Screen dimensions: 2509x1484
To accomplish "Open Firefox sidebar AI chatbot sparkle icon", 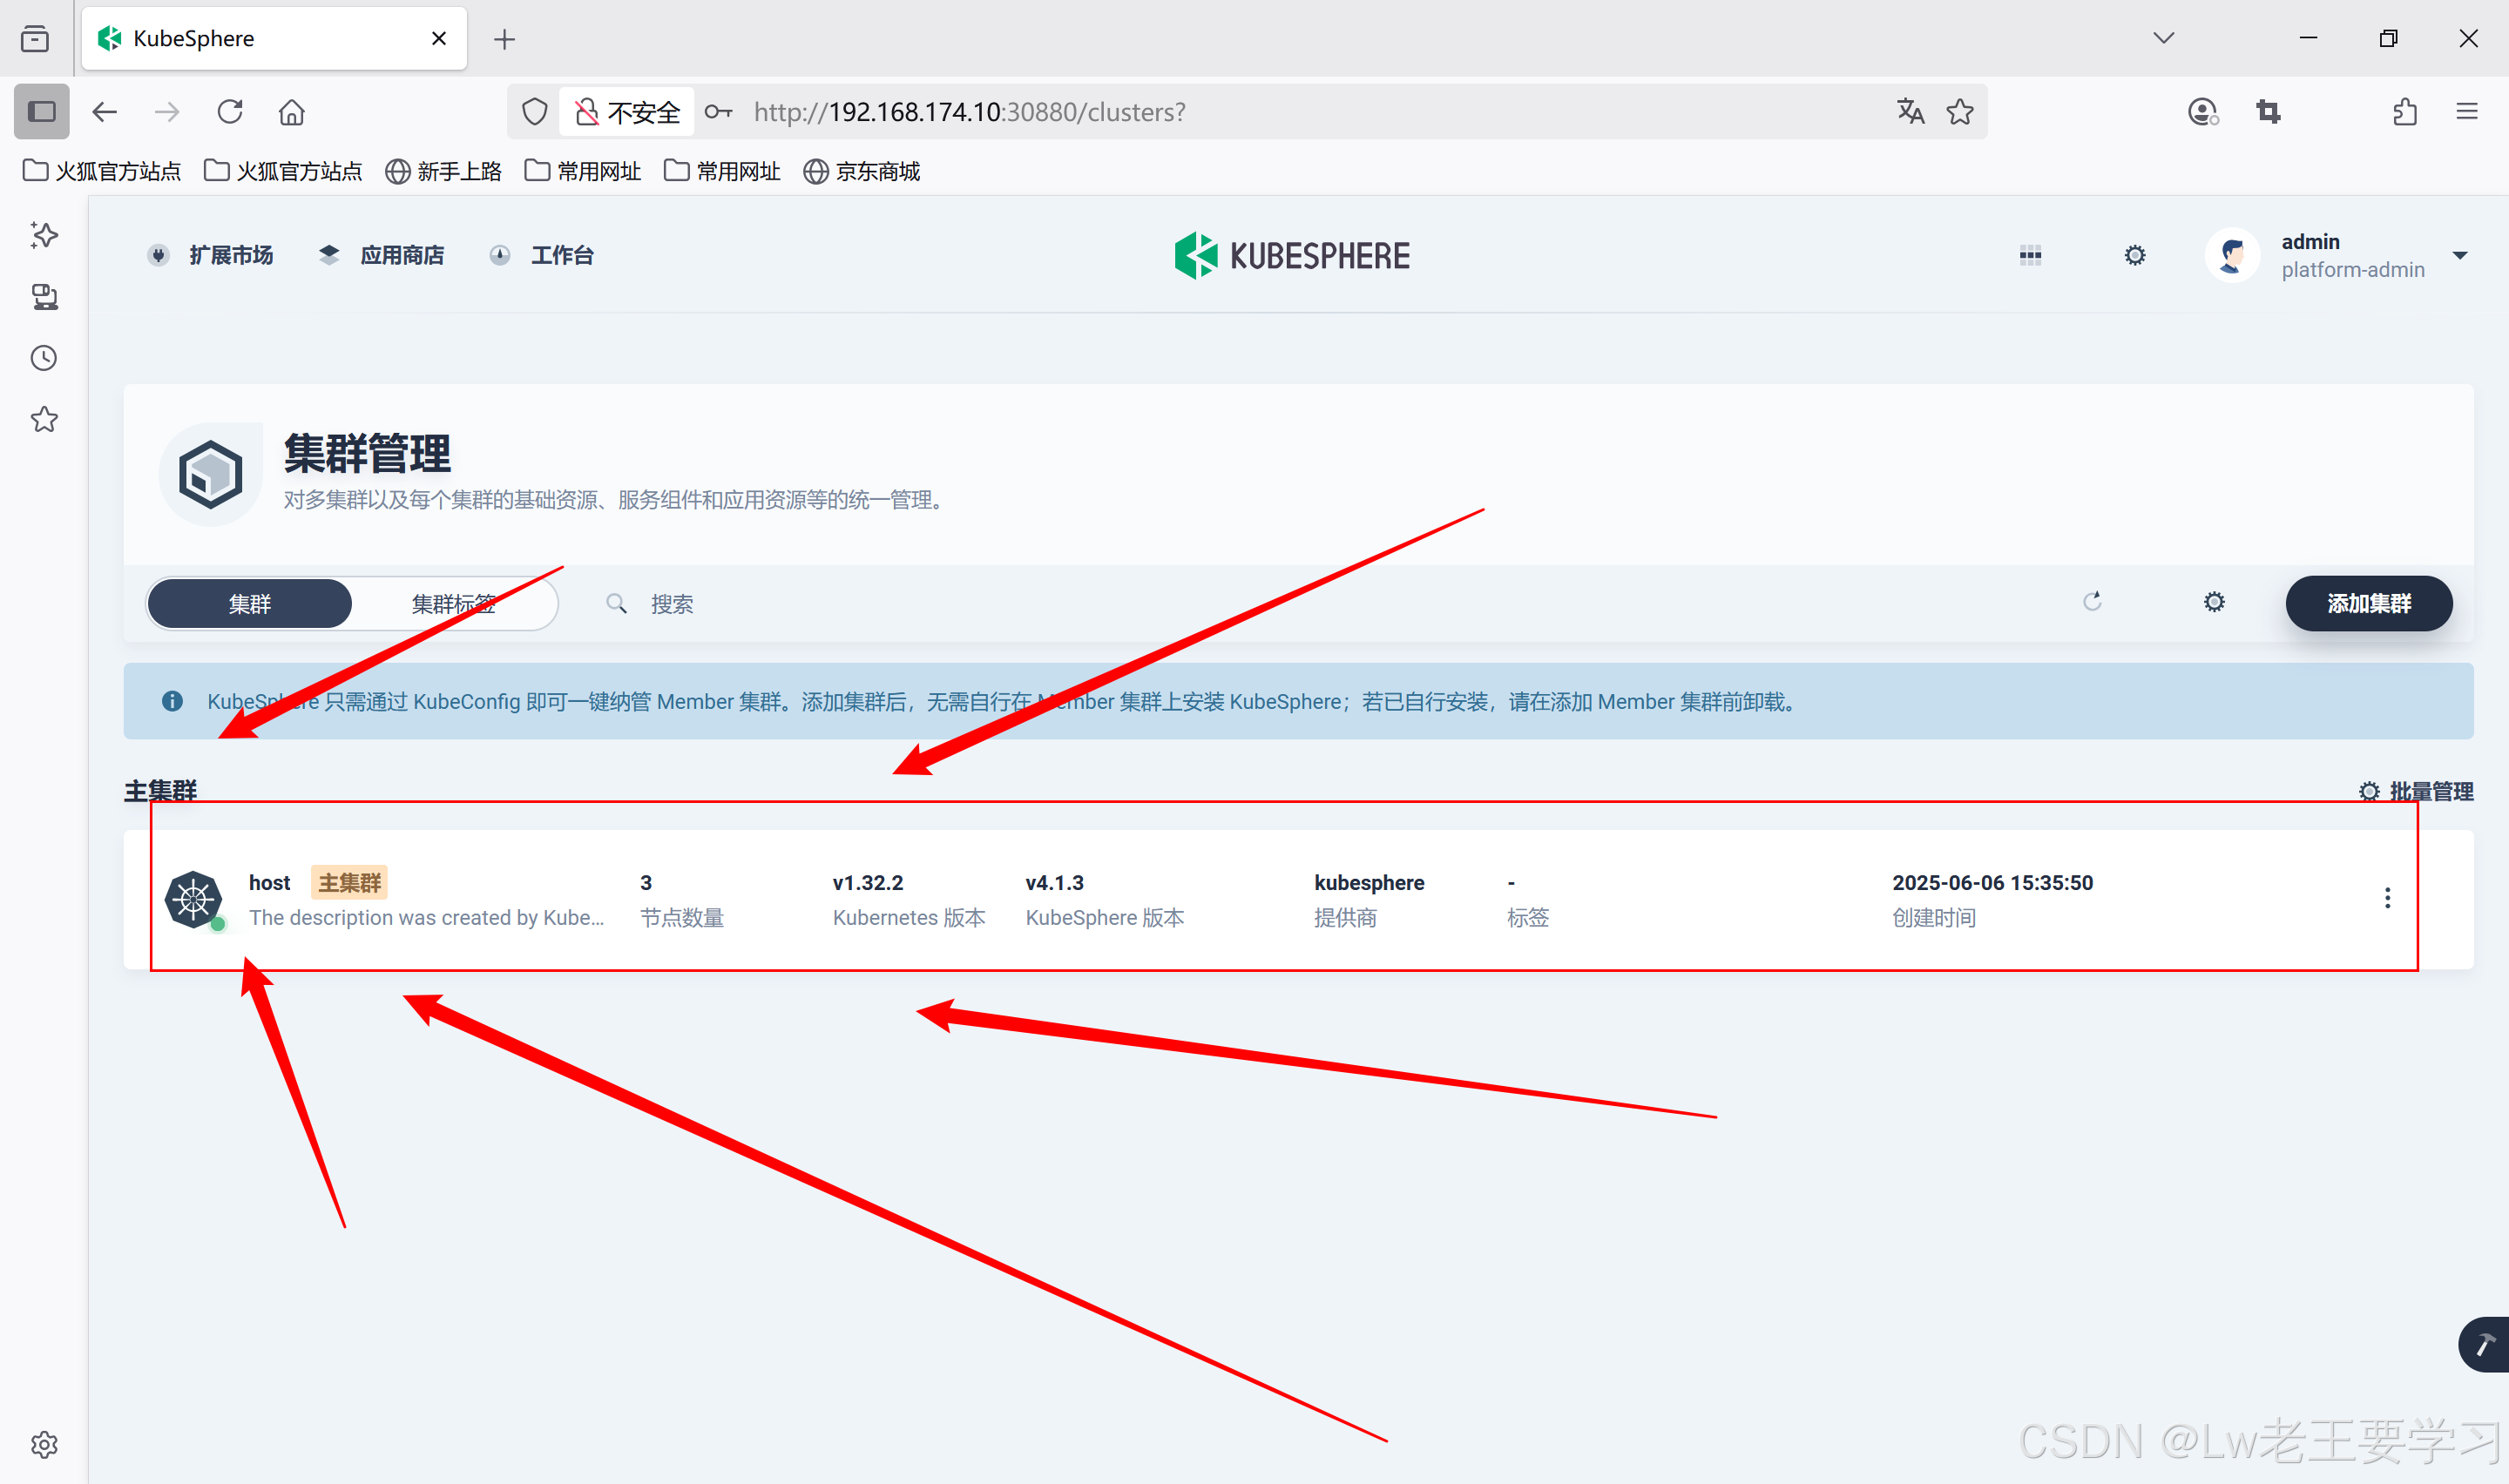I will [44, 235].
